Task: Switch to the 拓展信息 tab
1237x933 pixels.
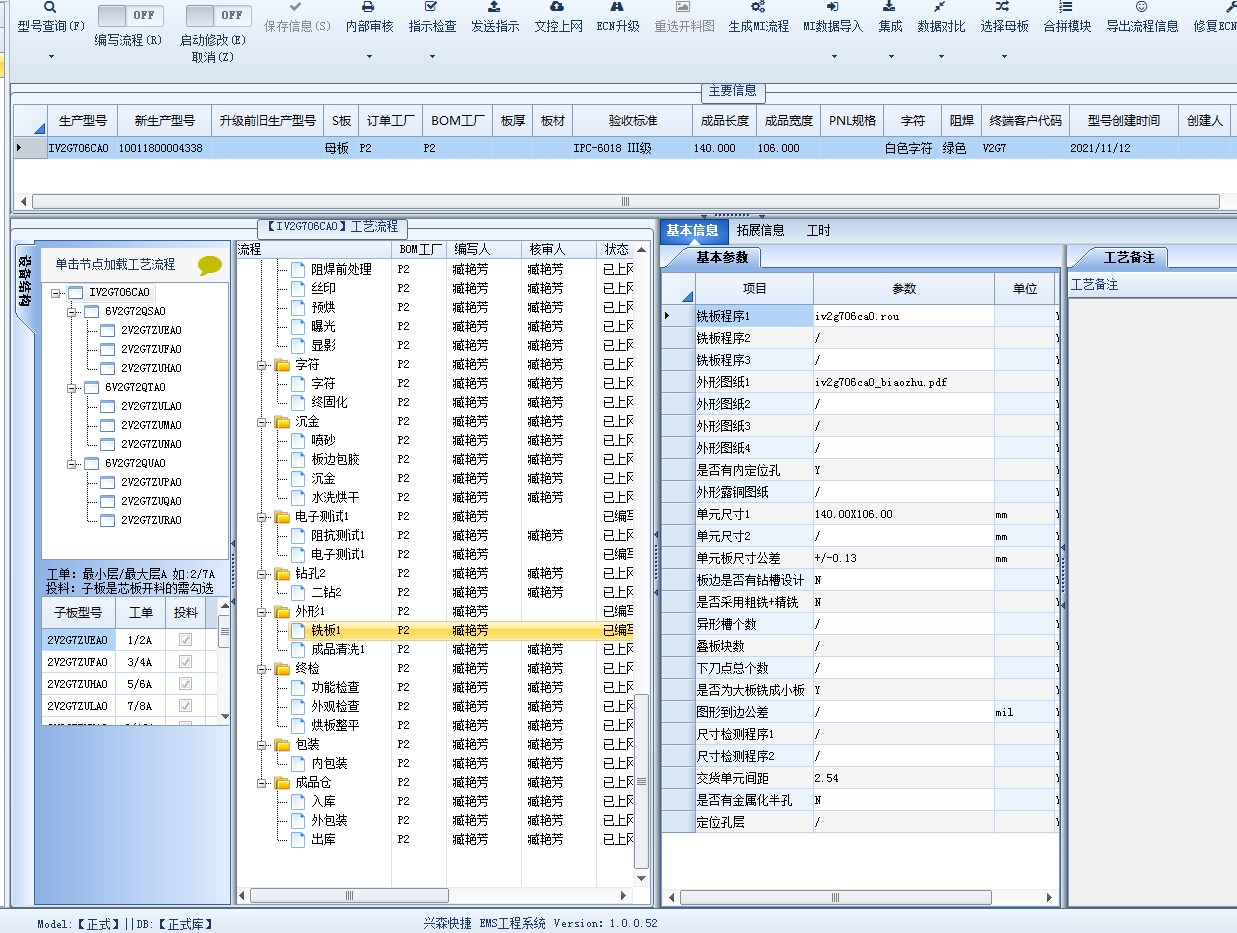Action: click(x=760, y=231)
